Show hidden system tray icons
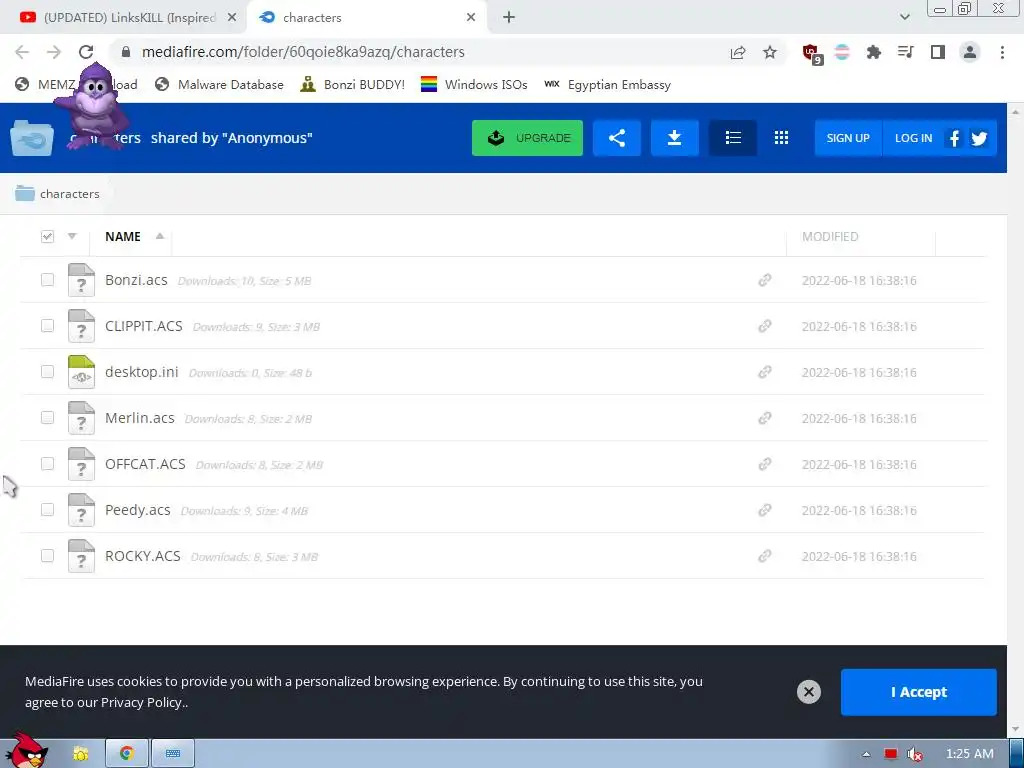This screenshot has height=768, width=1024. tap(866, 754)
